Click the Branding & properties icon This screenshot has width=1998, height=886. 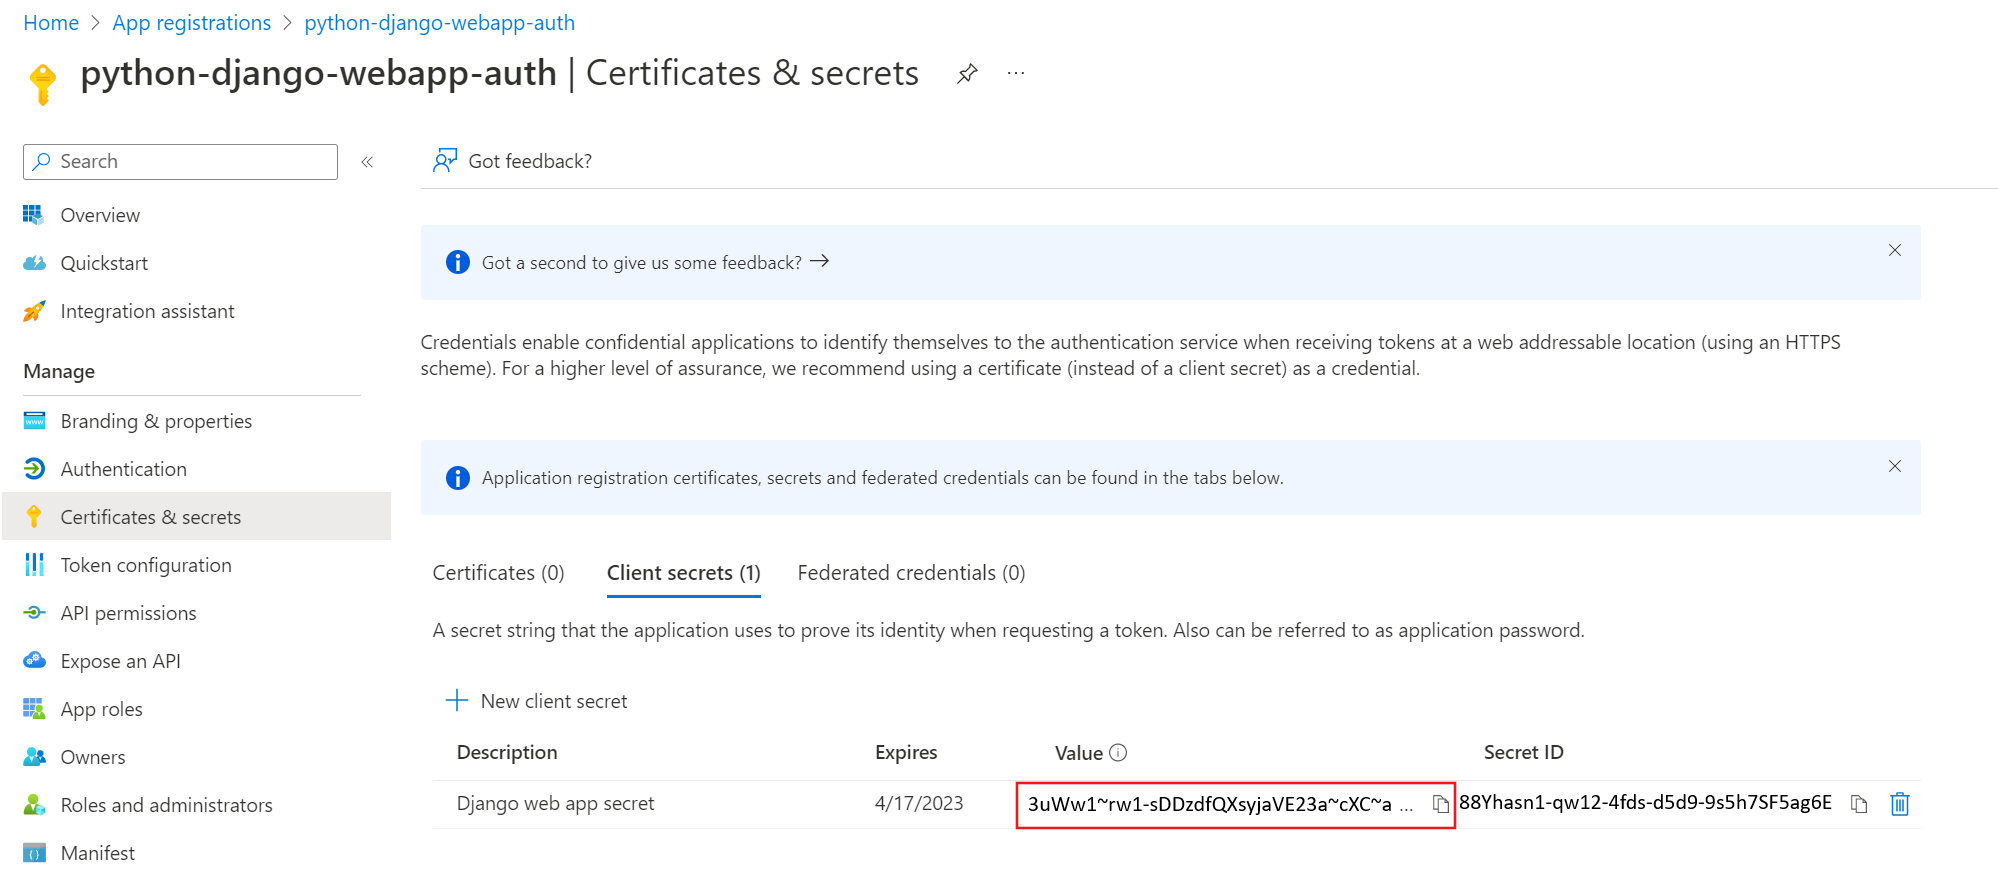coord(34,420)
